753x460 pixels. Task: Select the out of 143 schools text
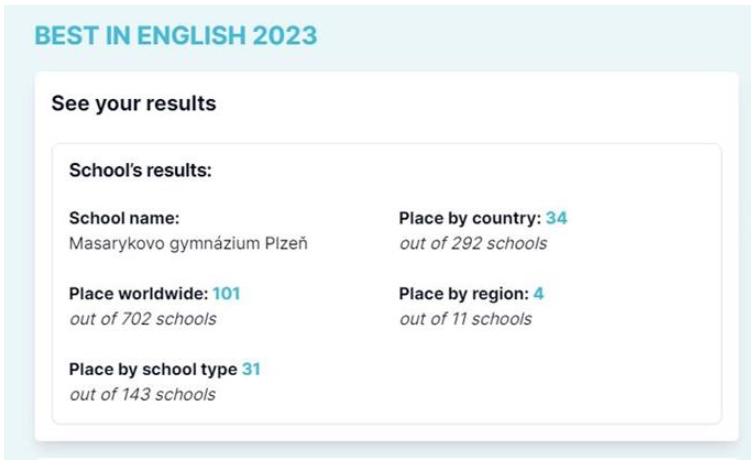click(142, 395)
